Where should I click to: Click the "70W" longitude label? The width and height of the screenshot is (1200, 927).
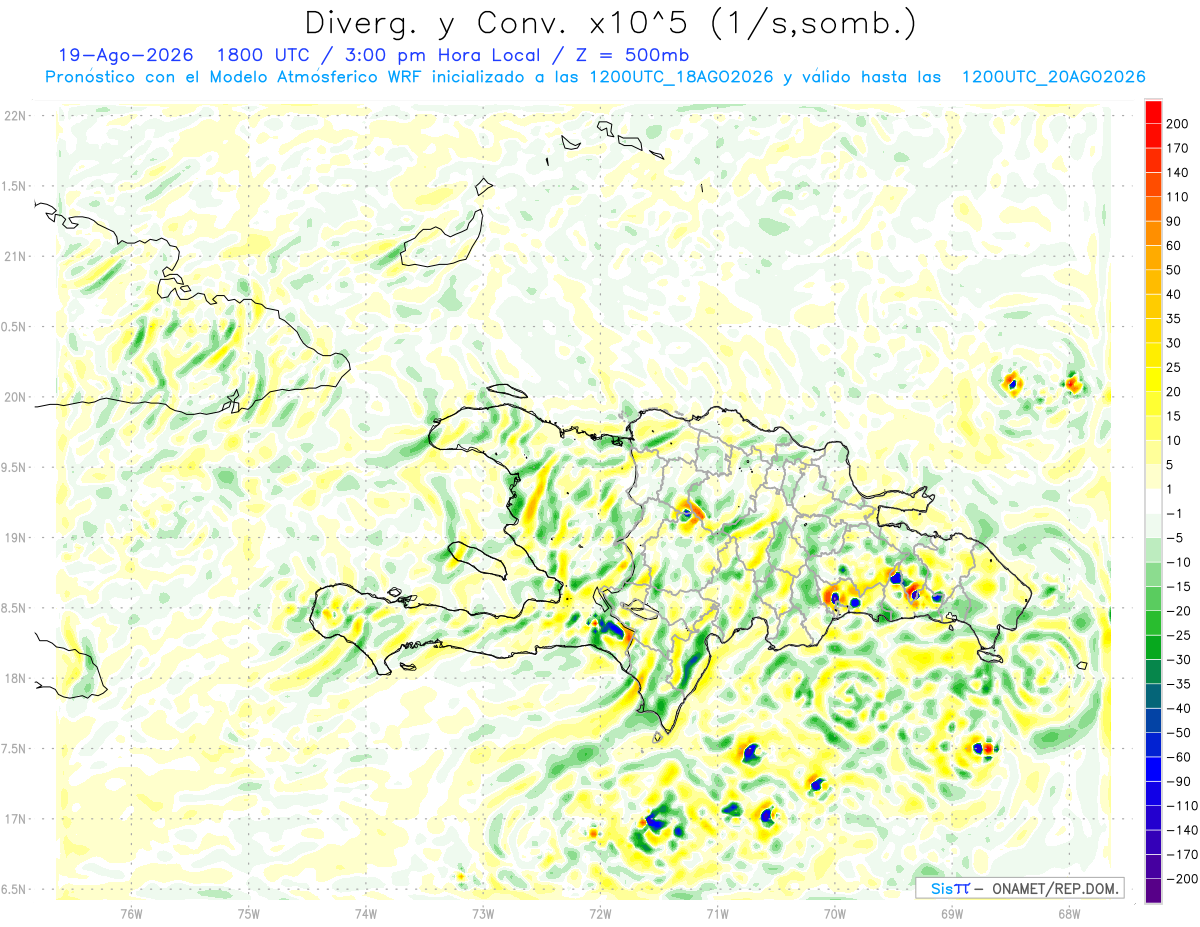pos(835,912)
